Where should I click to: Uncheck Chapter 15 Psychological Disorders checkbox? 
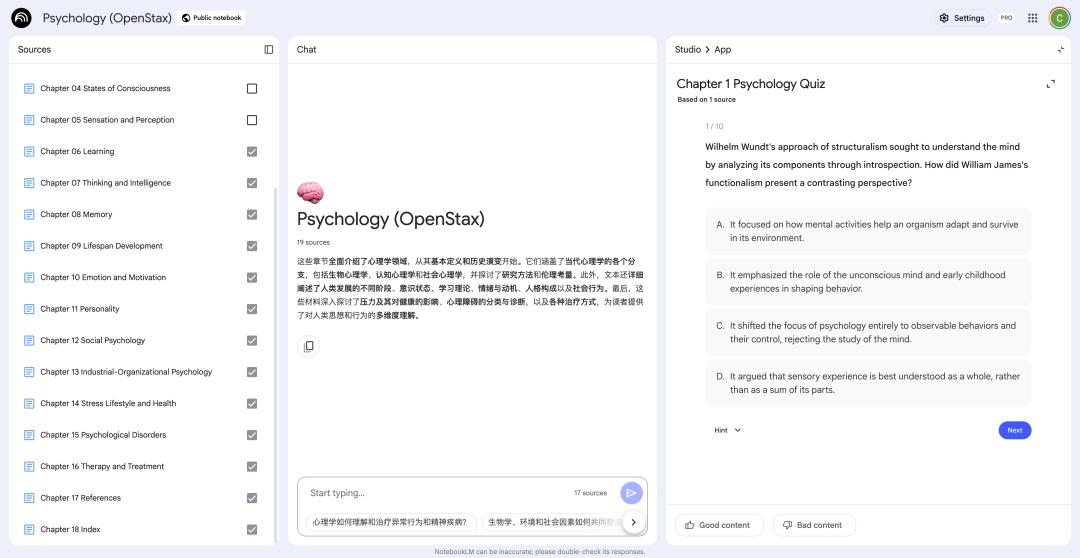click(x=252, y=435)
